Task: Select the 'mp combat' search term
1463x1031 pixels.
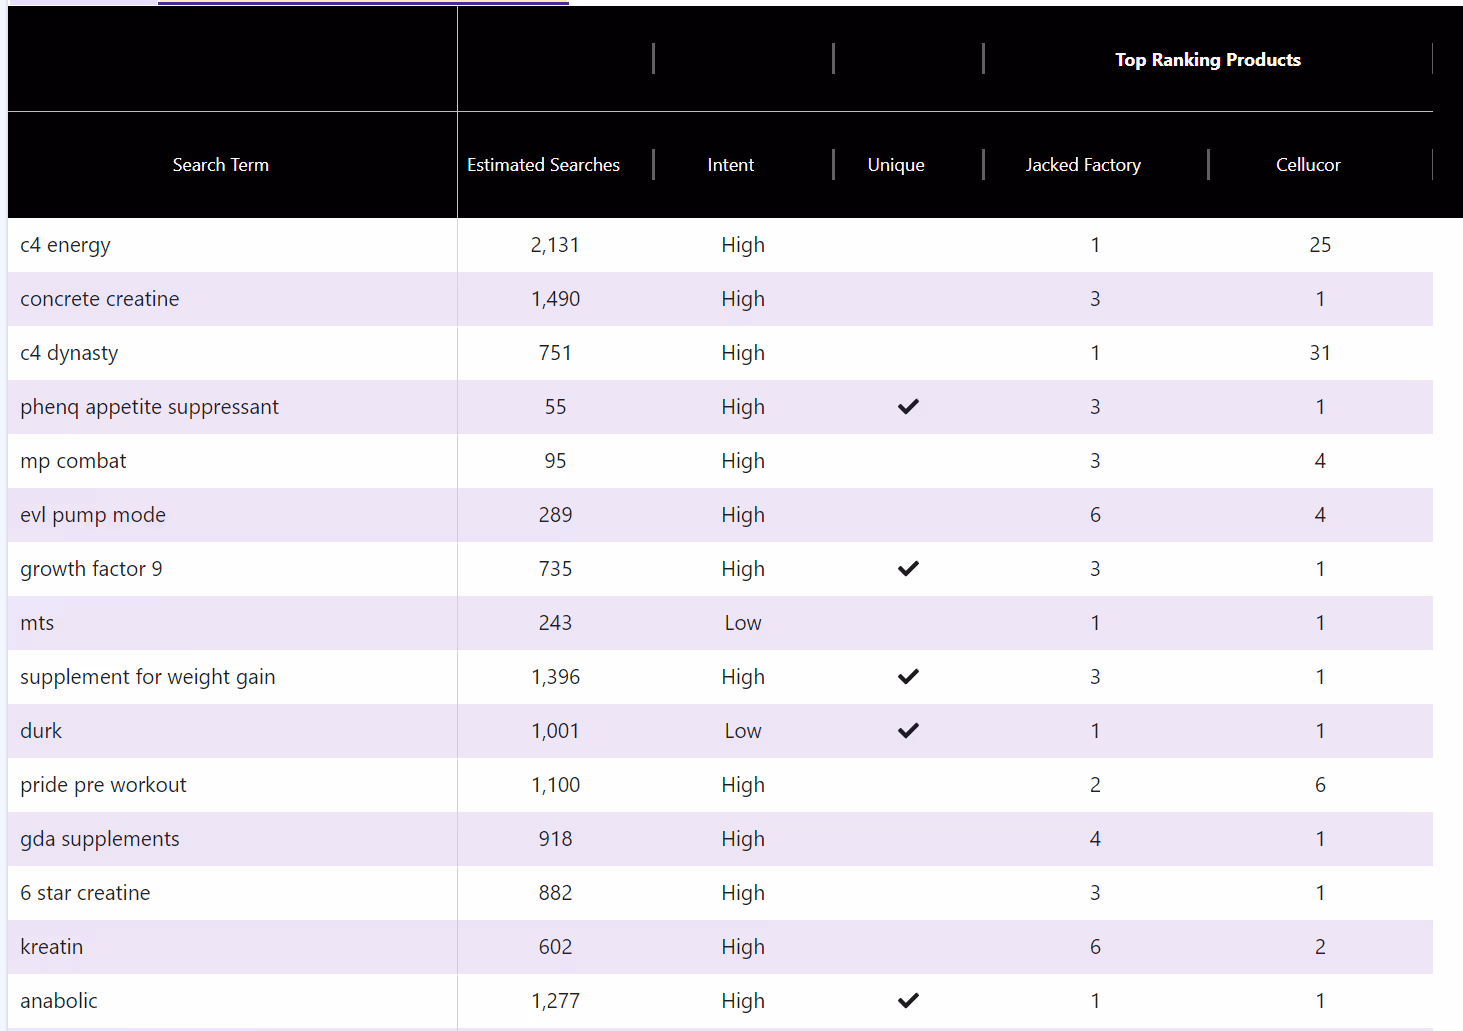Action: click(x=73, y=461)
